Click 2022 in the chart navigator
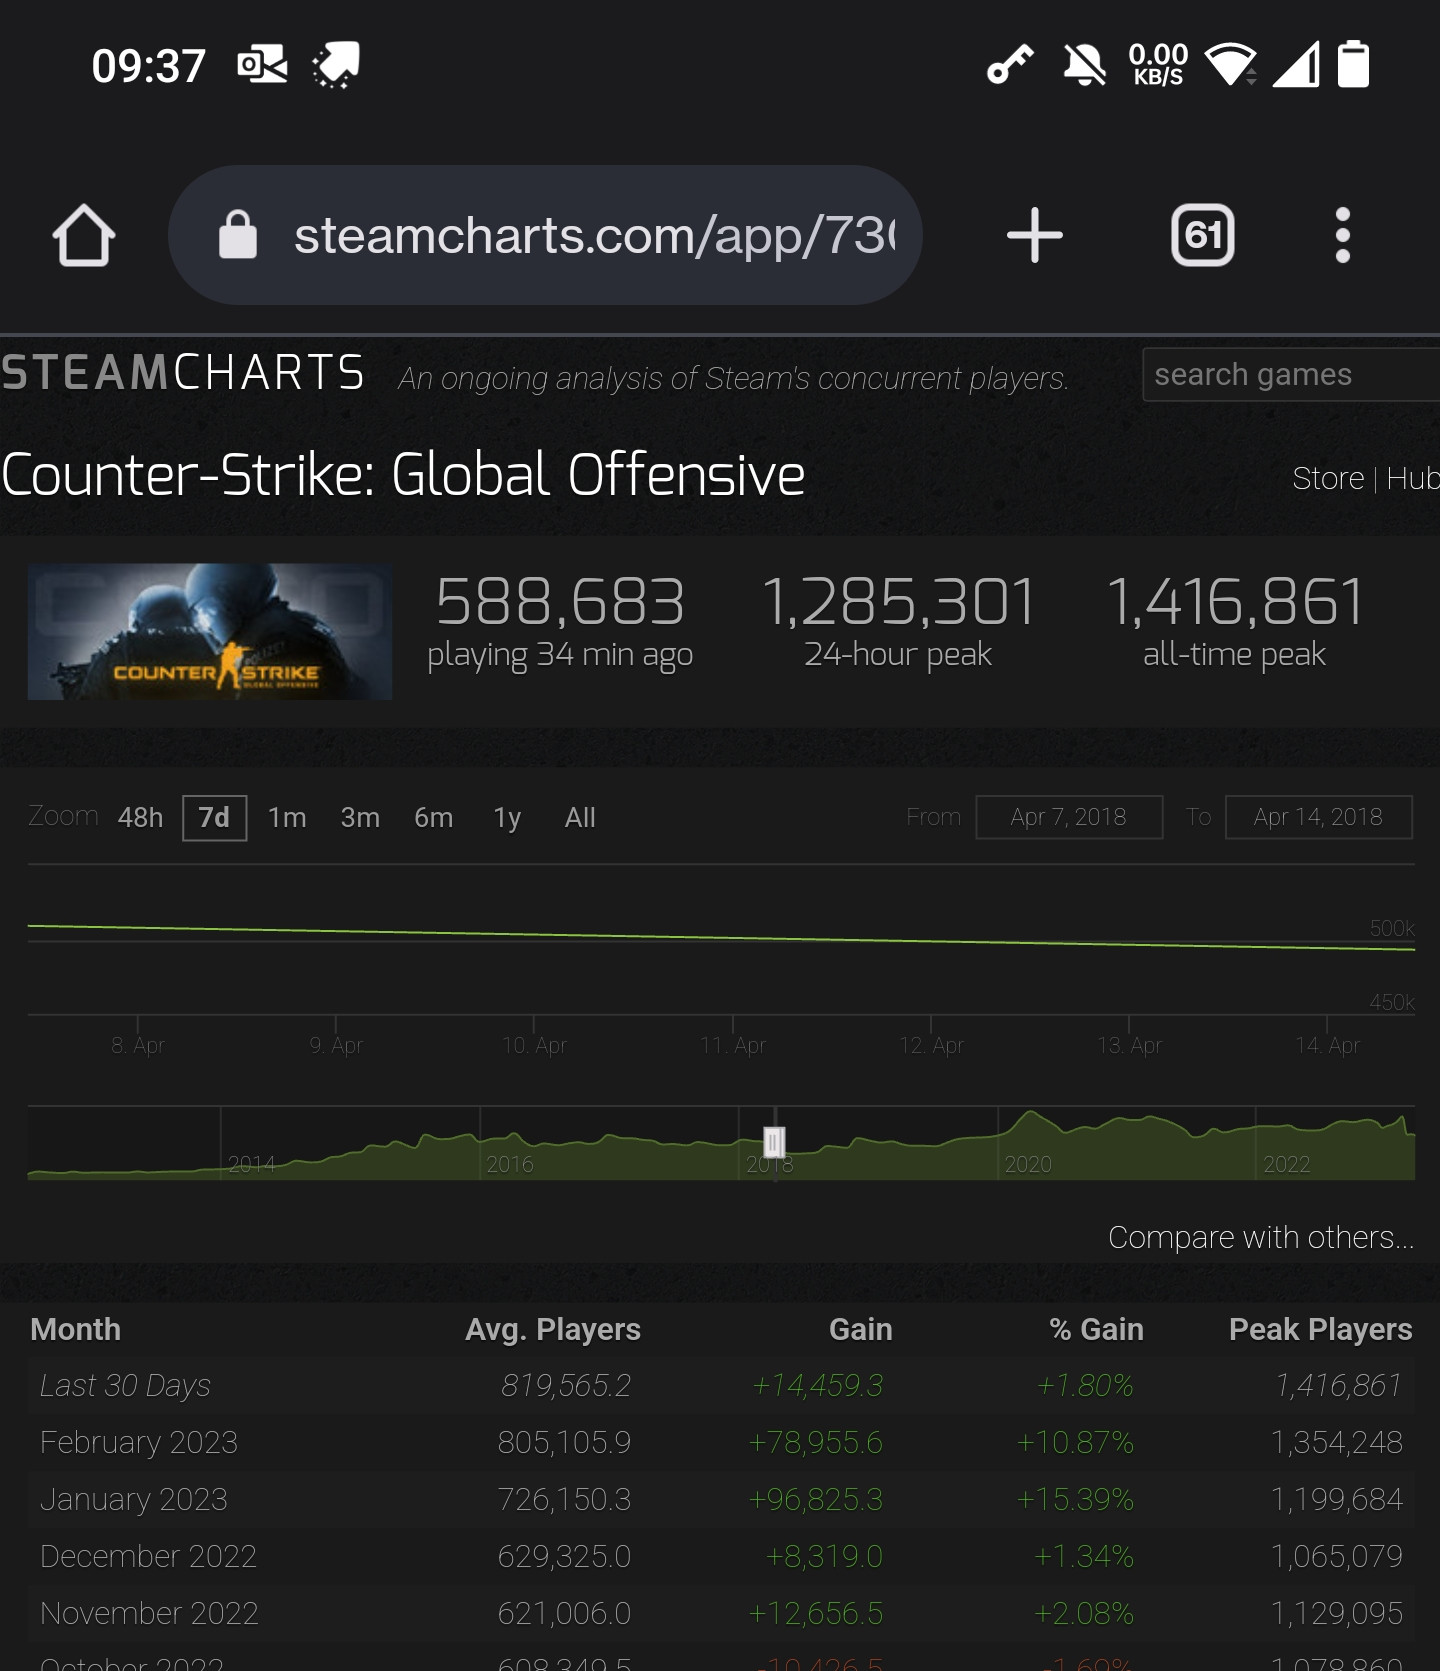Screen dimensions: 1440x1671 click(1286, 1164)
